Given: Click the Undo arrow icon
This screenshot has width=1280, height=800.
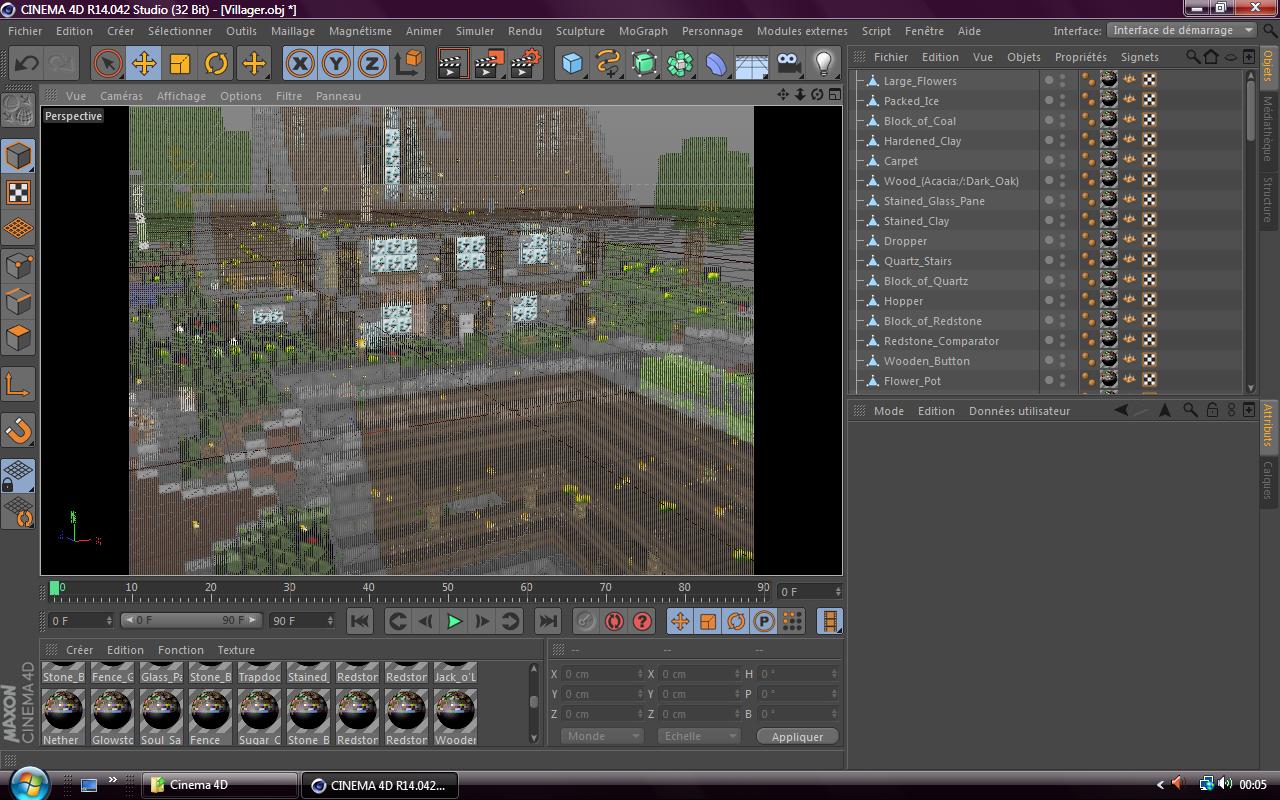Looking at the screenshot, I should [27, 64].
